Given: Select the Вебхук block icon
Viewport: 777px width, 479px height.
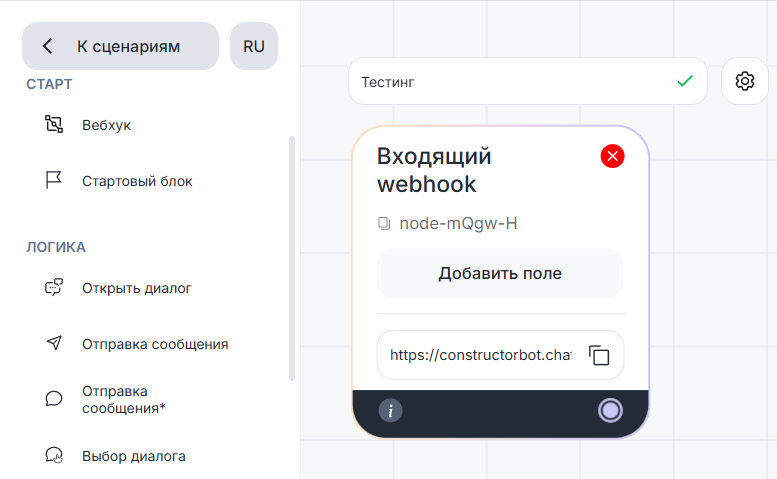Looking at the screenshot, I should point(54,125).
